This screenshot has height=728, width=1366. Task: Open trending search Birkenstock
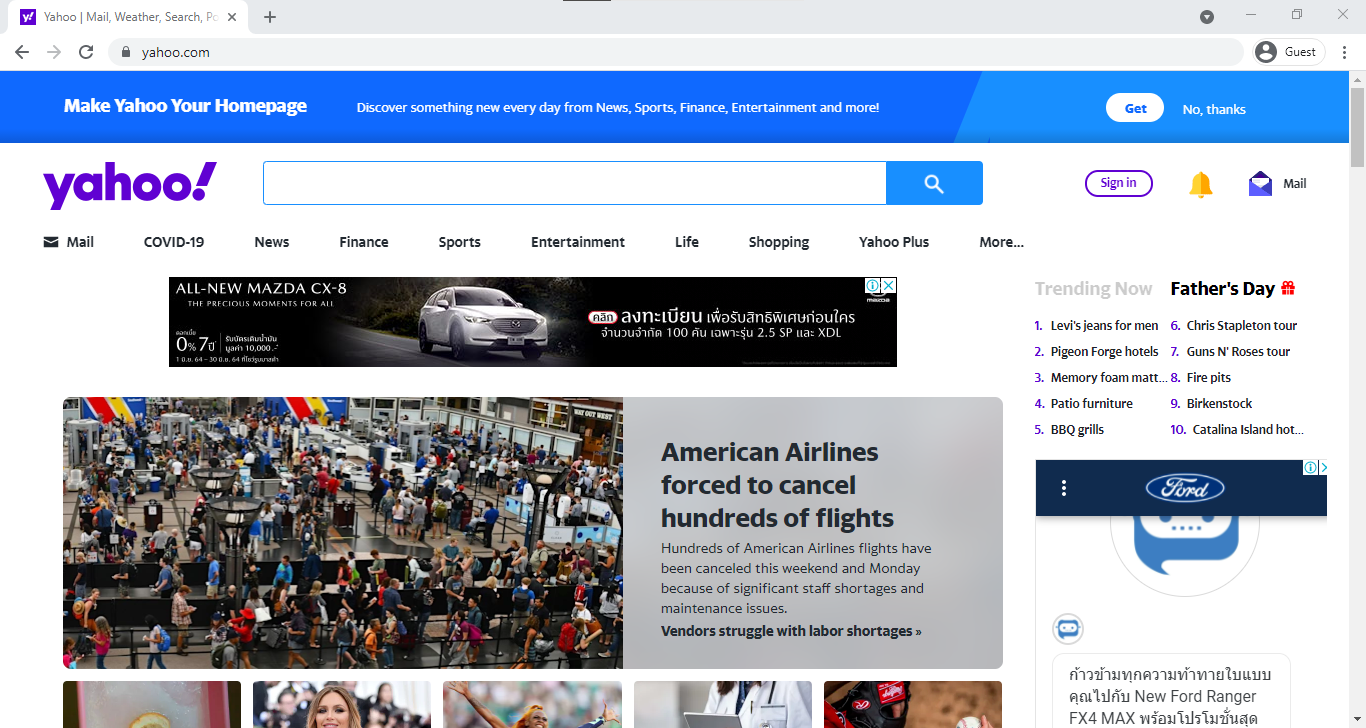[x=1219, y=403]
